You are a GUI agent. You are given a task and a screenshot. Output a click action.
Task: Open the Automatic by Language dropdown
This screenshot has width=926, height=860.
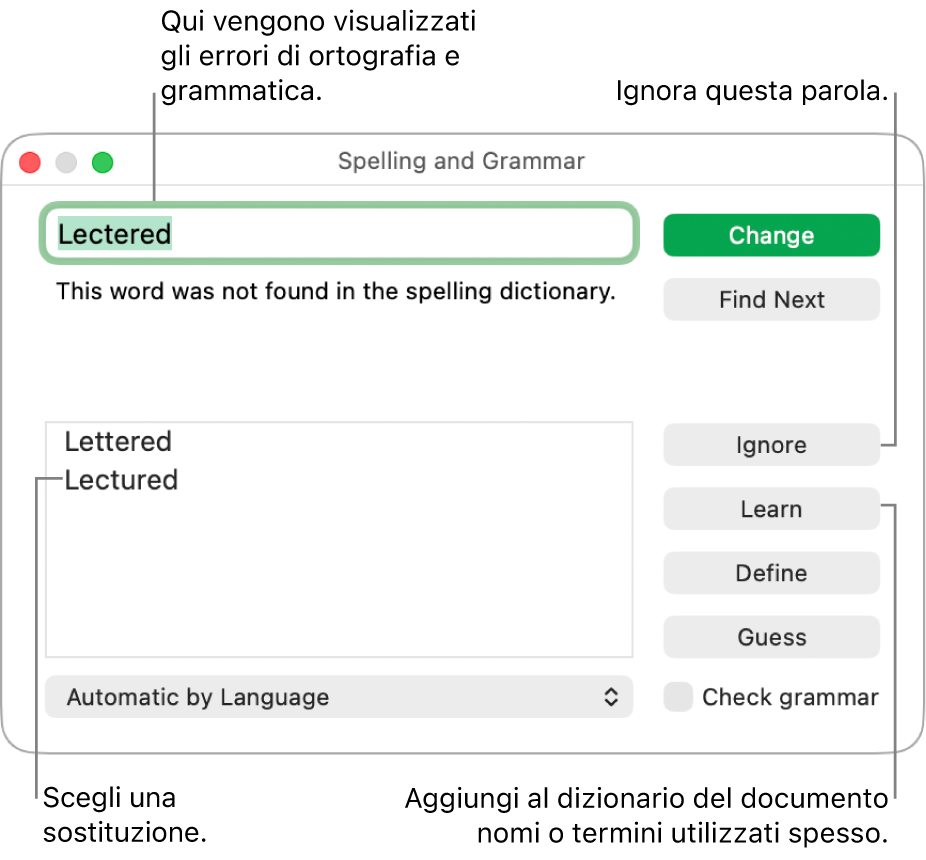click(x=339, y=697)
